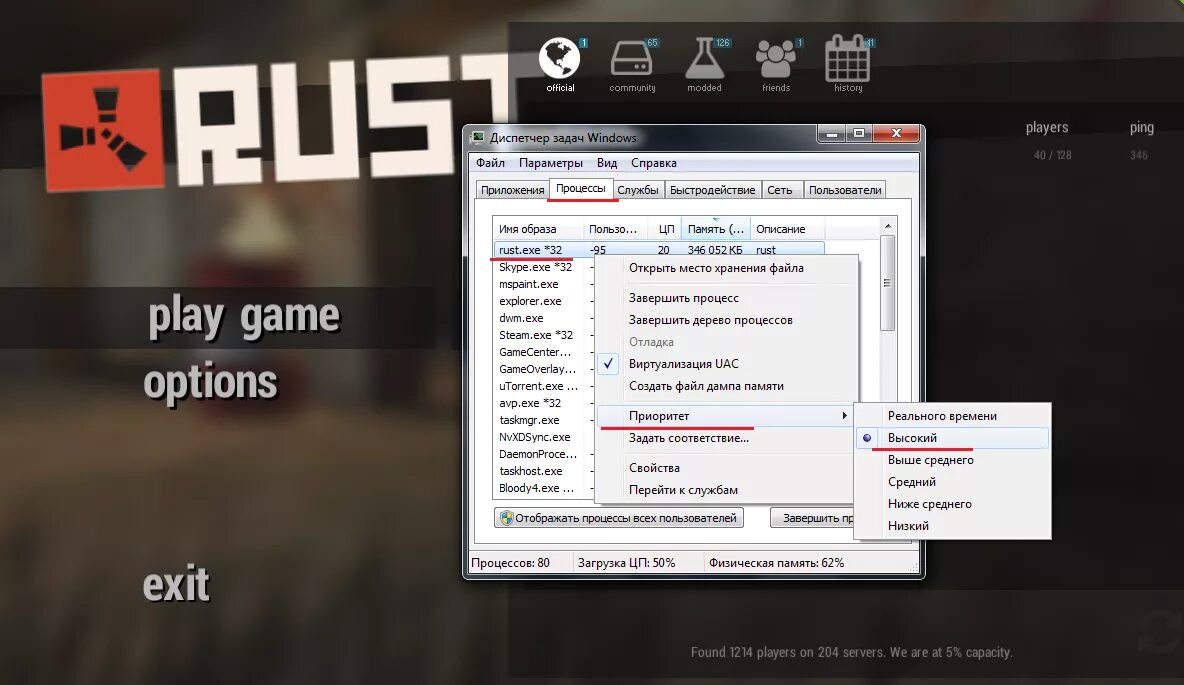Set priority to Низкий

(x=908, y=526)
